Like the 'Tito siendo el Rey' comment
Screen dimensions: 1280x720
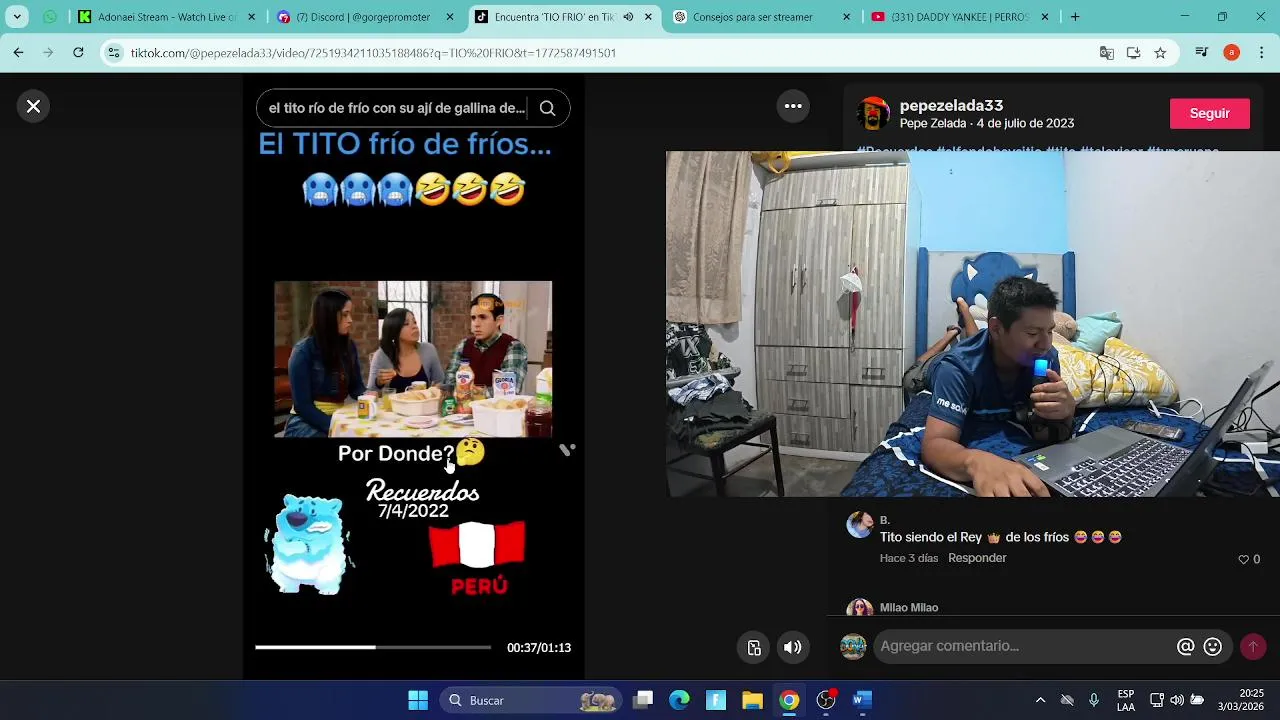[1244, 559]
